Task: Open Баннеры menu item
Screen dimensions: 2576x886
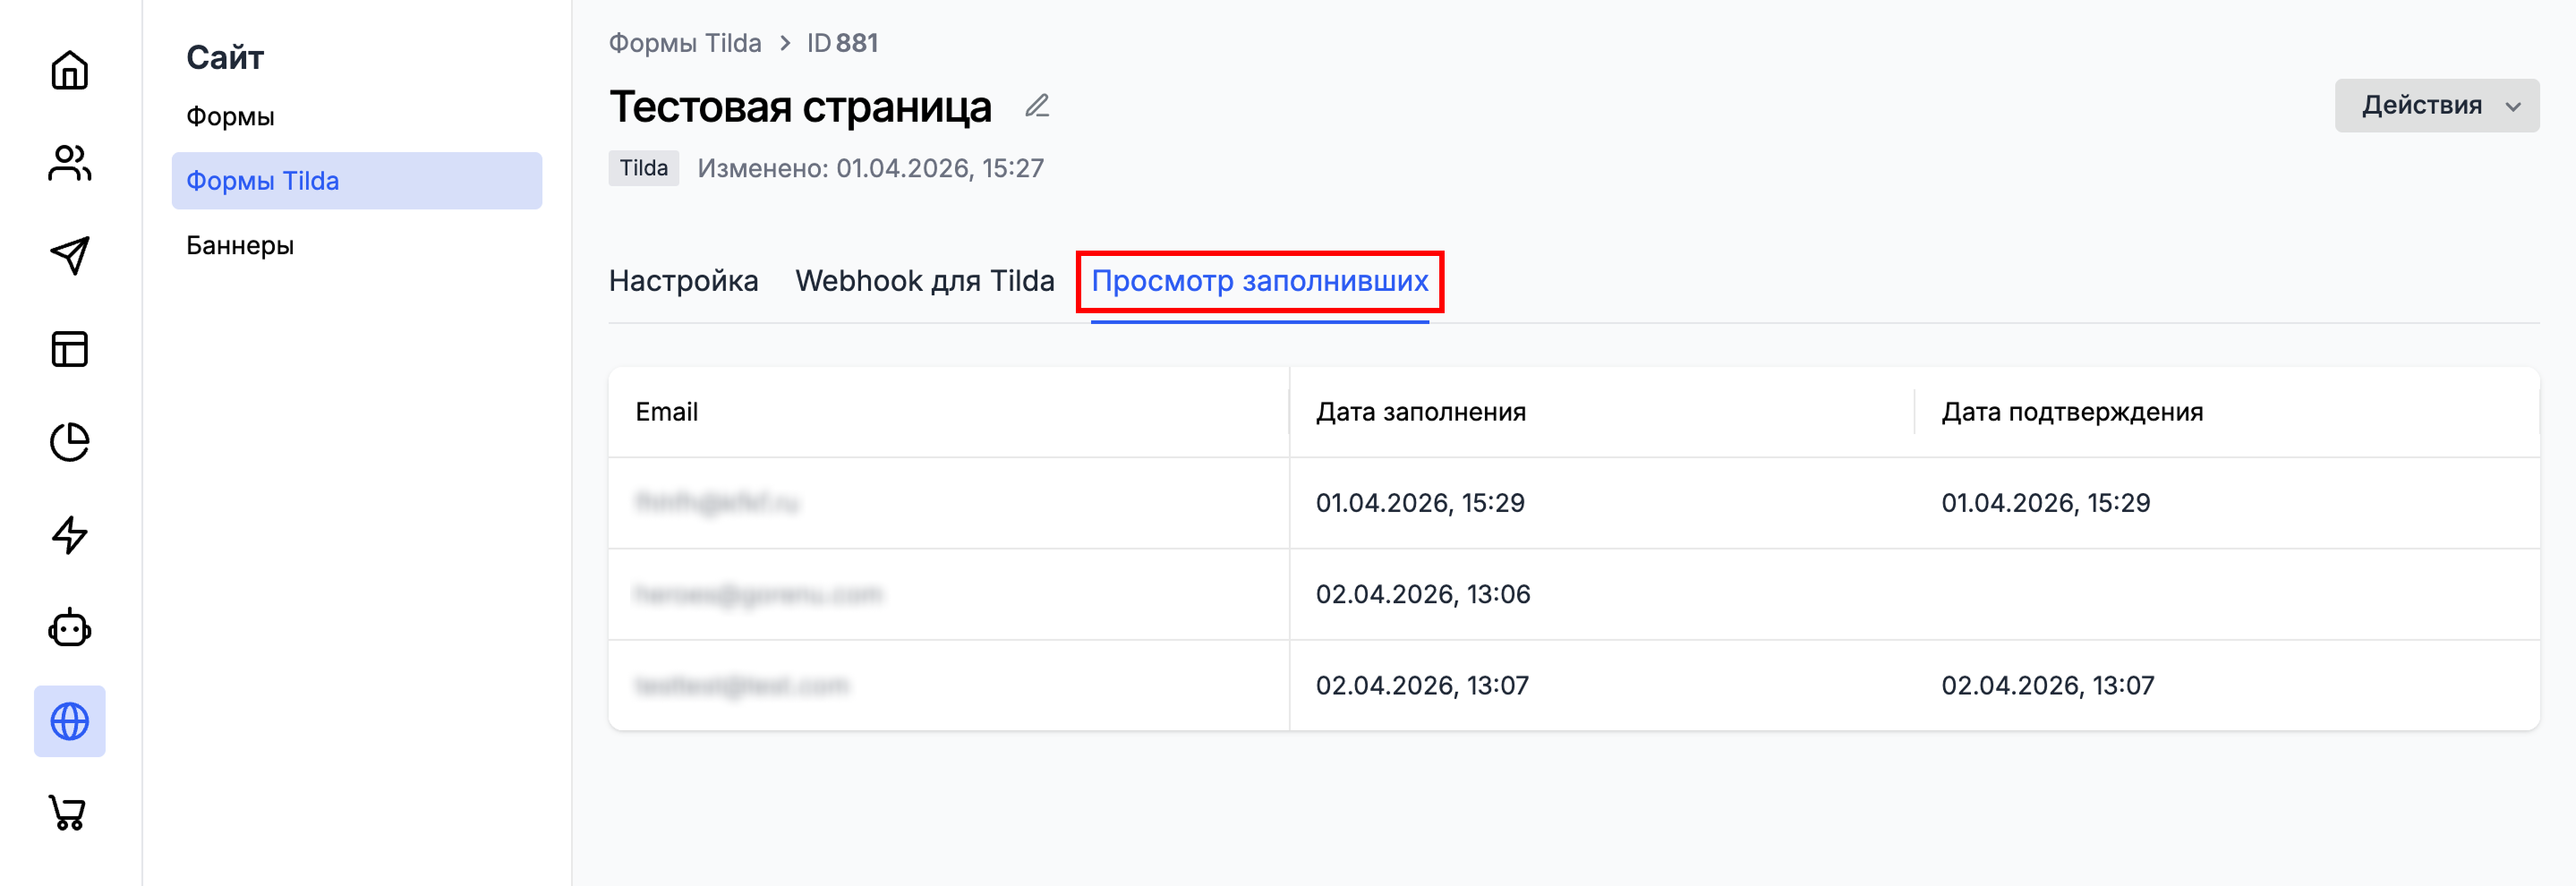Action: [240, 245]
